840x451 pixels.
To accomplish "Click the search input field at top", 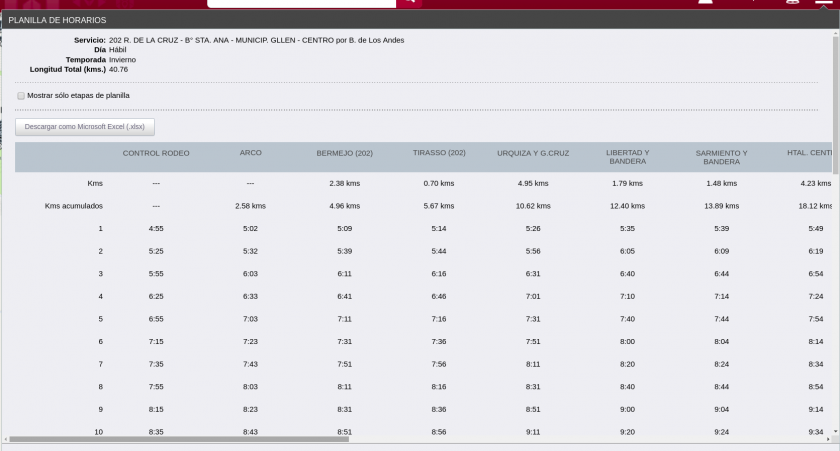I will [300, 3].
